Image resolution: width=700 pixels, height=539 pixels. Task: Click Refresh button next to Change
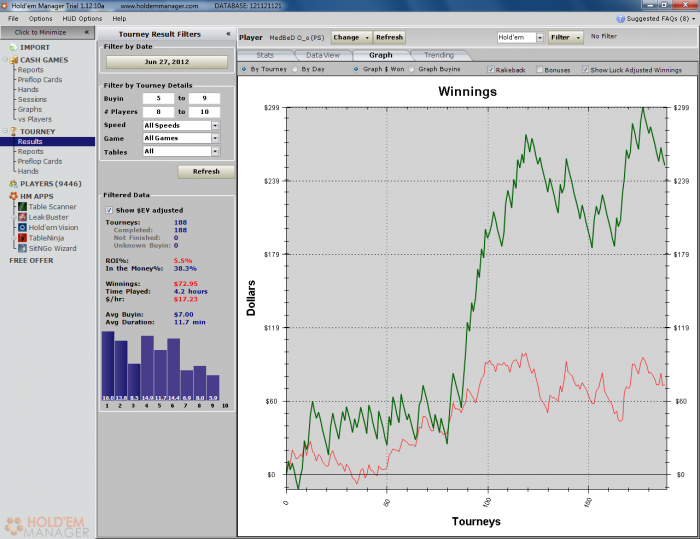pos(389,38)
